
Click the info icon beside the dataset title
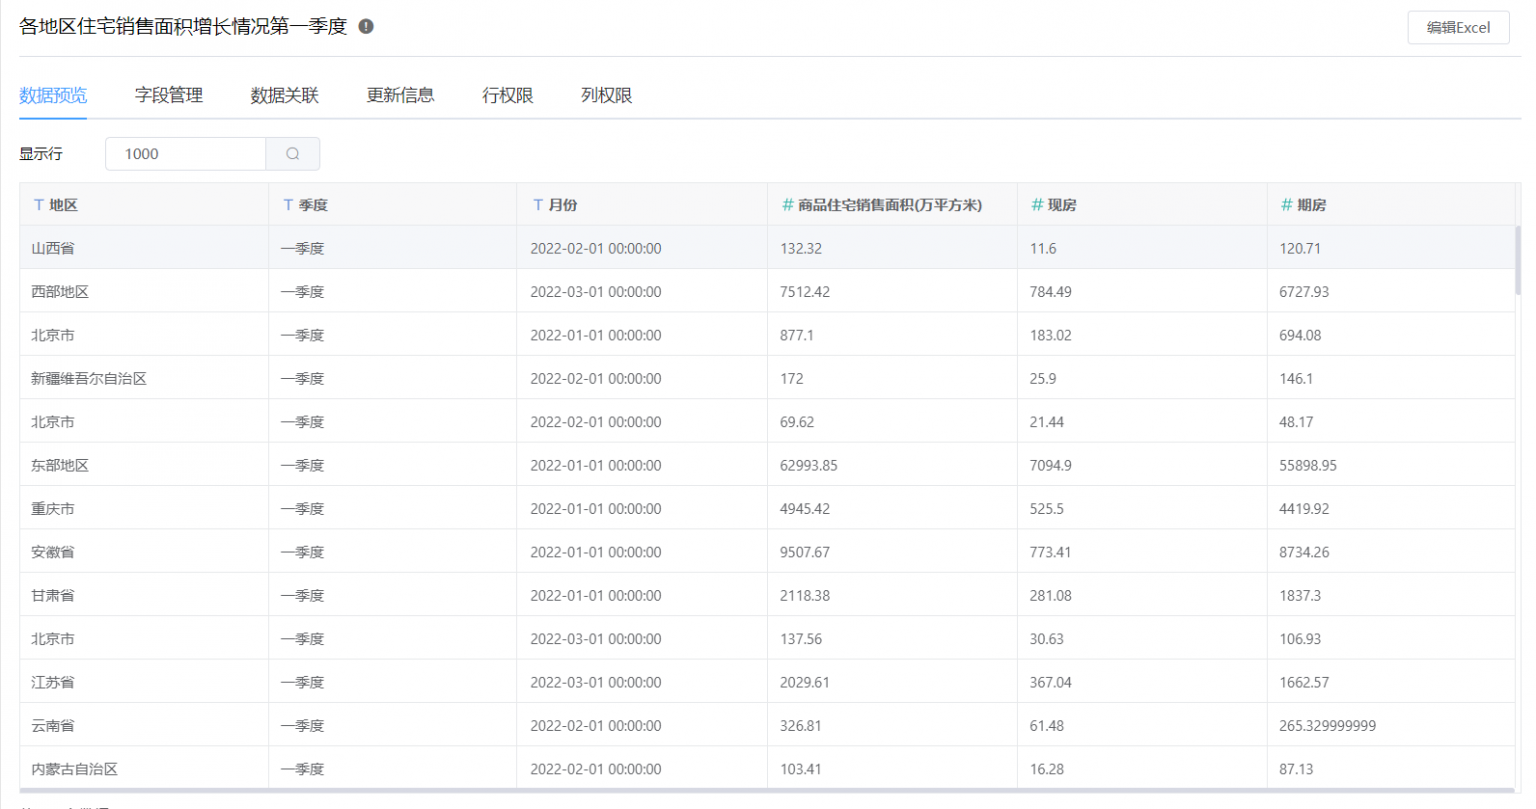coord(366,27)
